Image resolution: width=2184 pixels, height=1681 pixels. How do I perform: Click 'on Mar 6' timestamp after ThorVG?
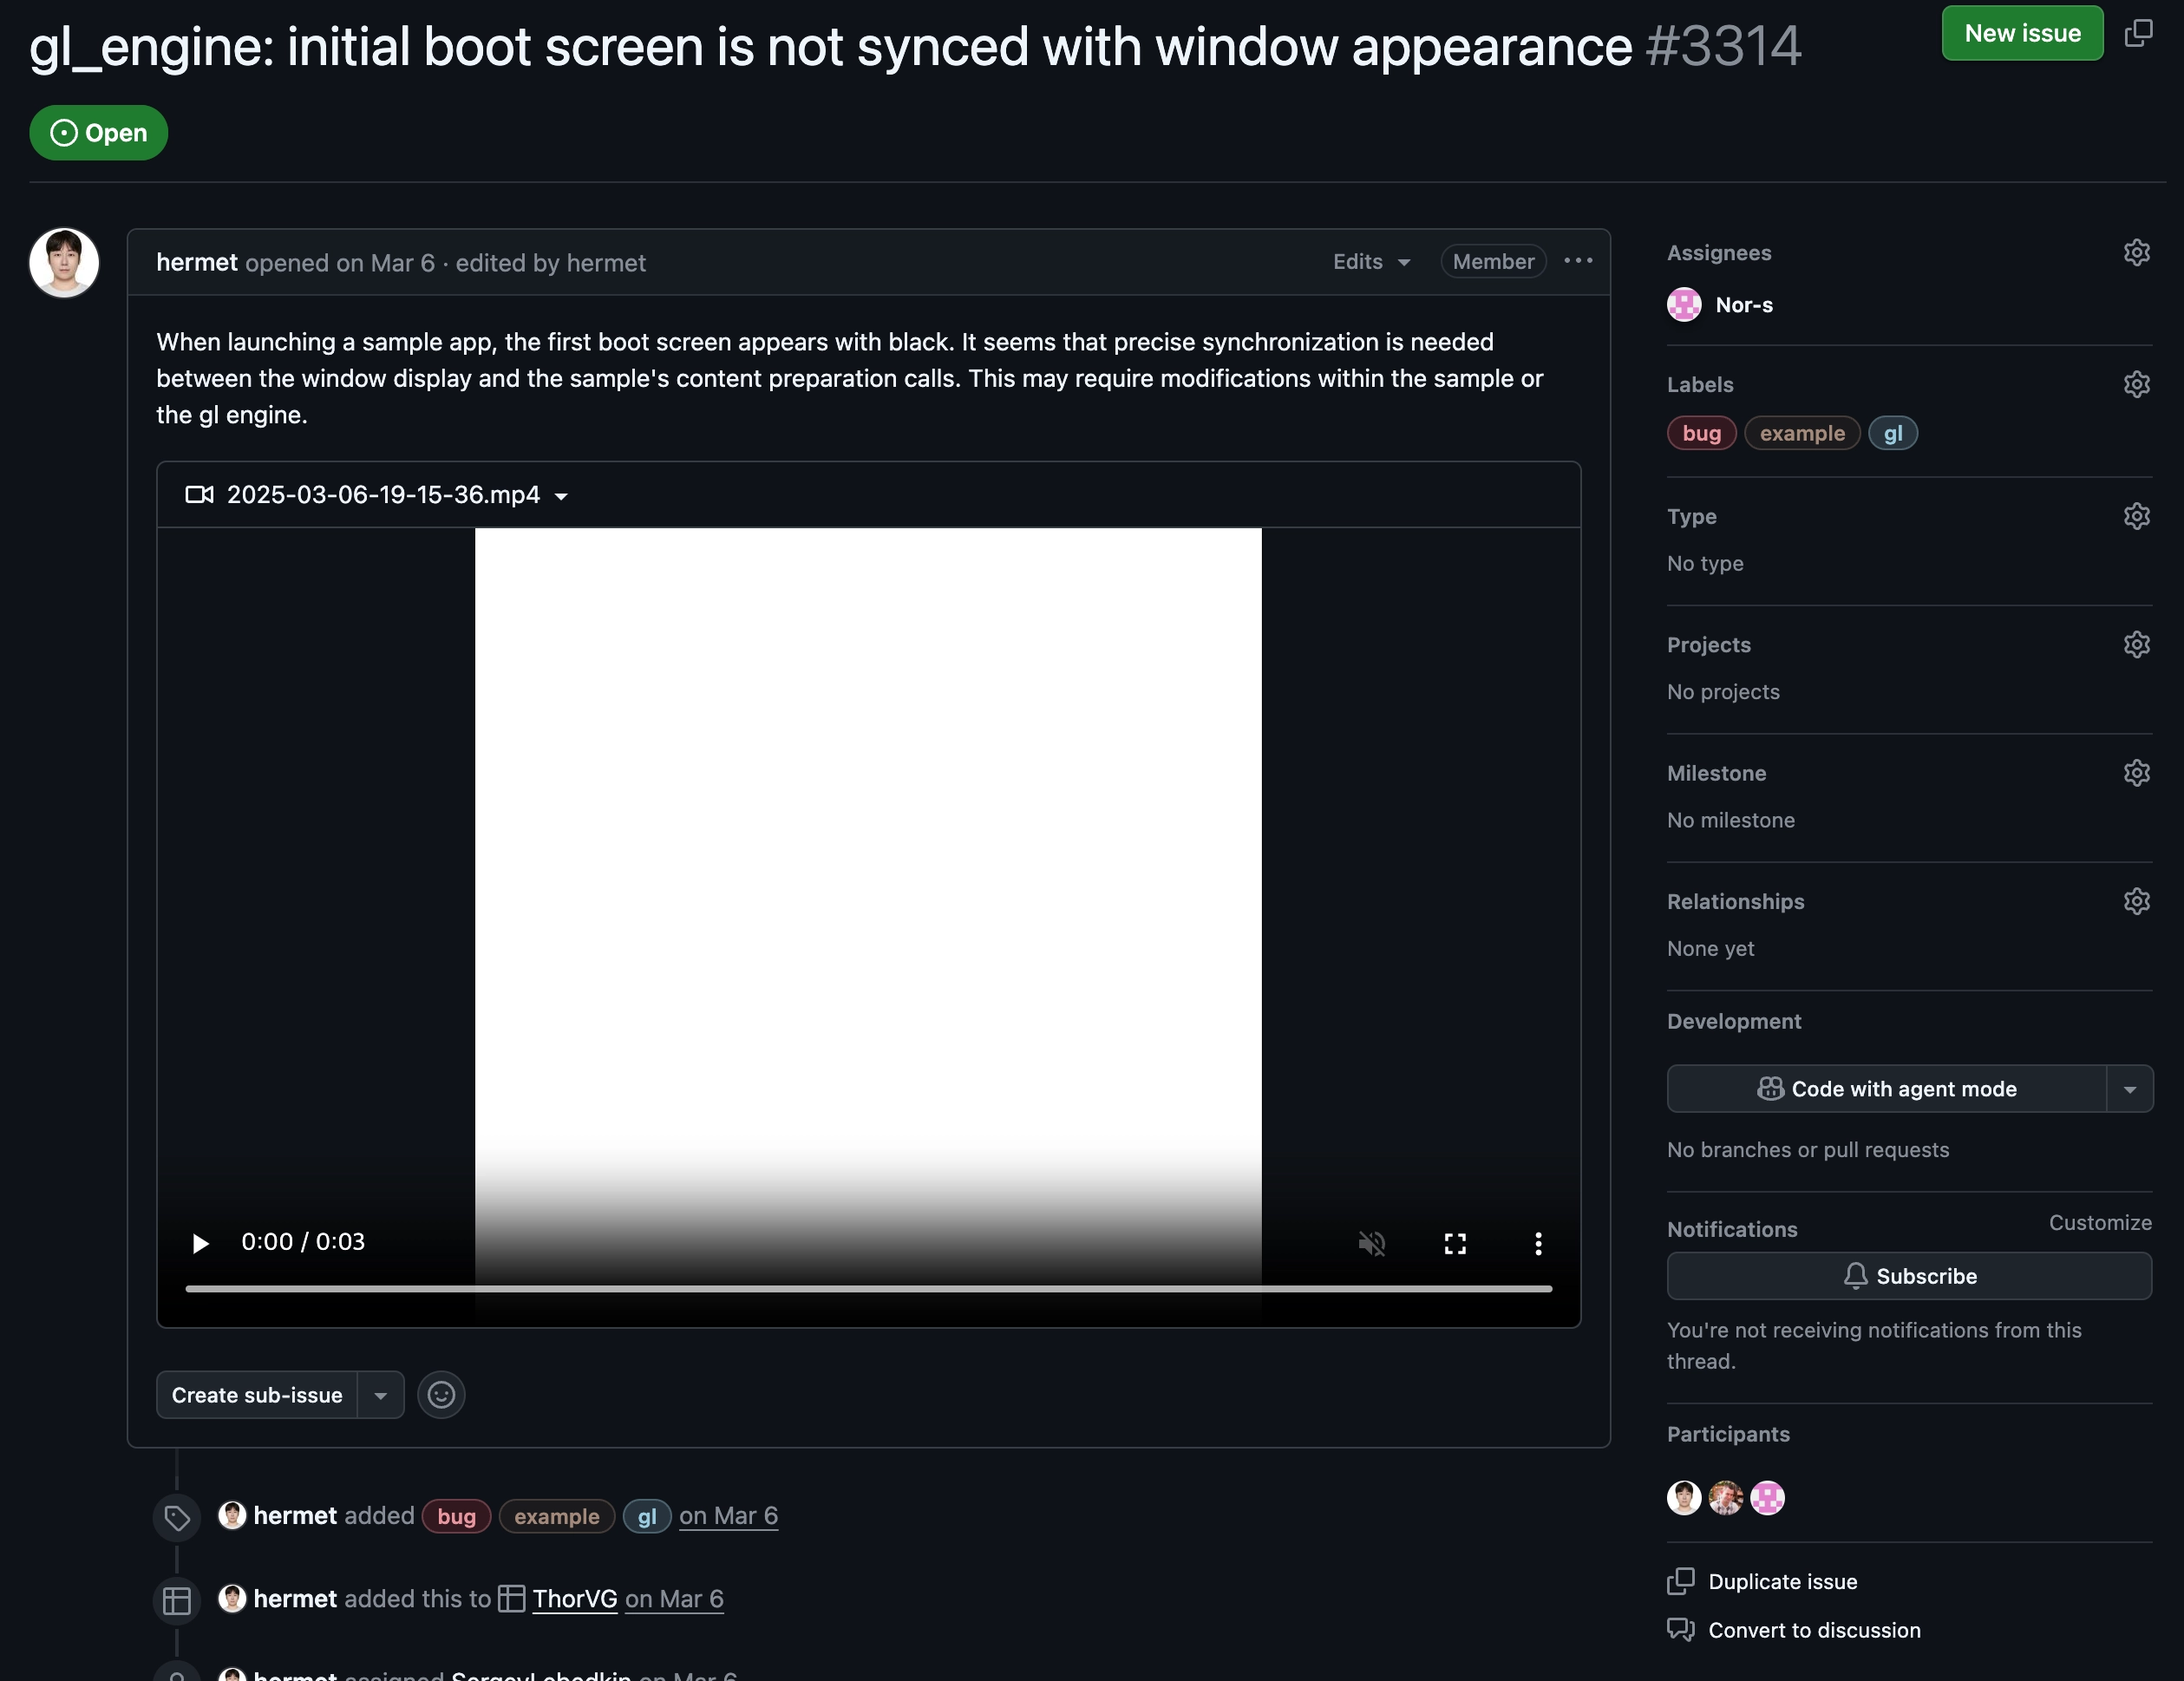pos(675,1599)
